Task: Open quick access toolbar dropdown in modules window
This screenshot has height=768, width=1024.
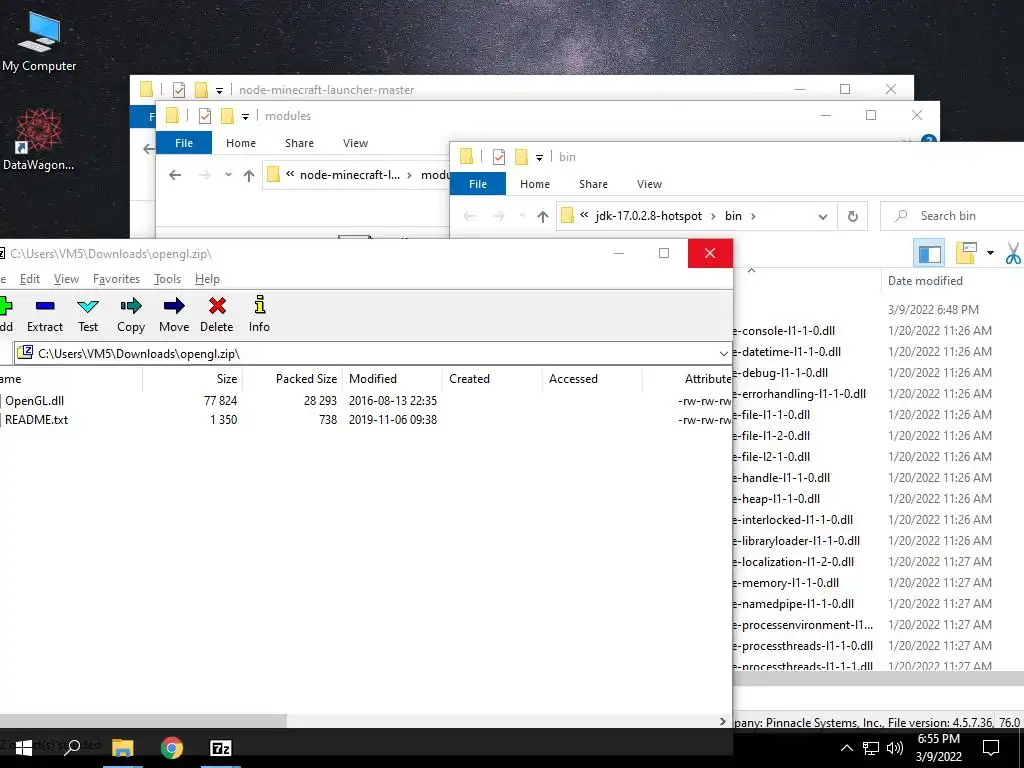Action: (246, 117)
